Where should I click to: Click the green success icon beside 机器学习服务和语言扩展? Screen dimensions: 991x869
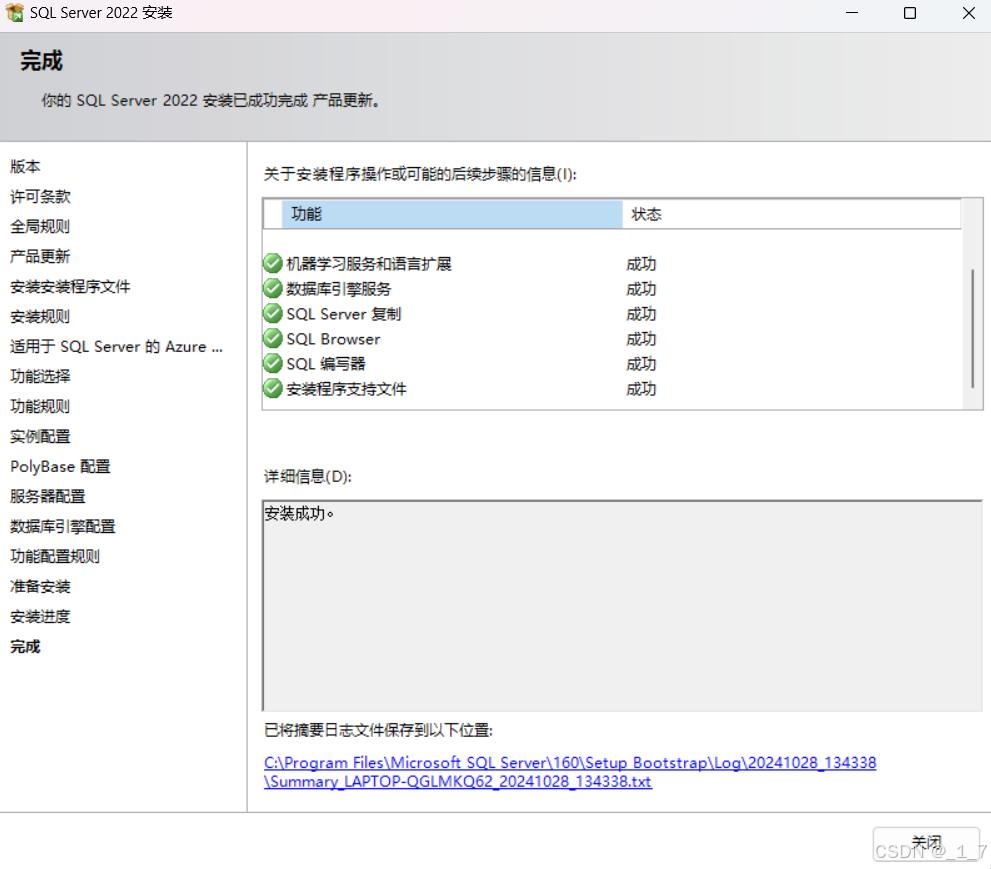click(x=272, y=263)
